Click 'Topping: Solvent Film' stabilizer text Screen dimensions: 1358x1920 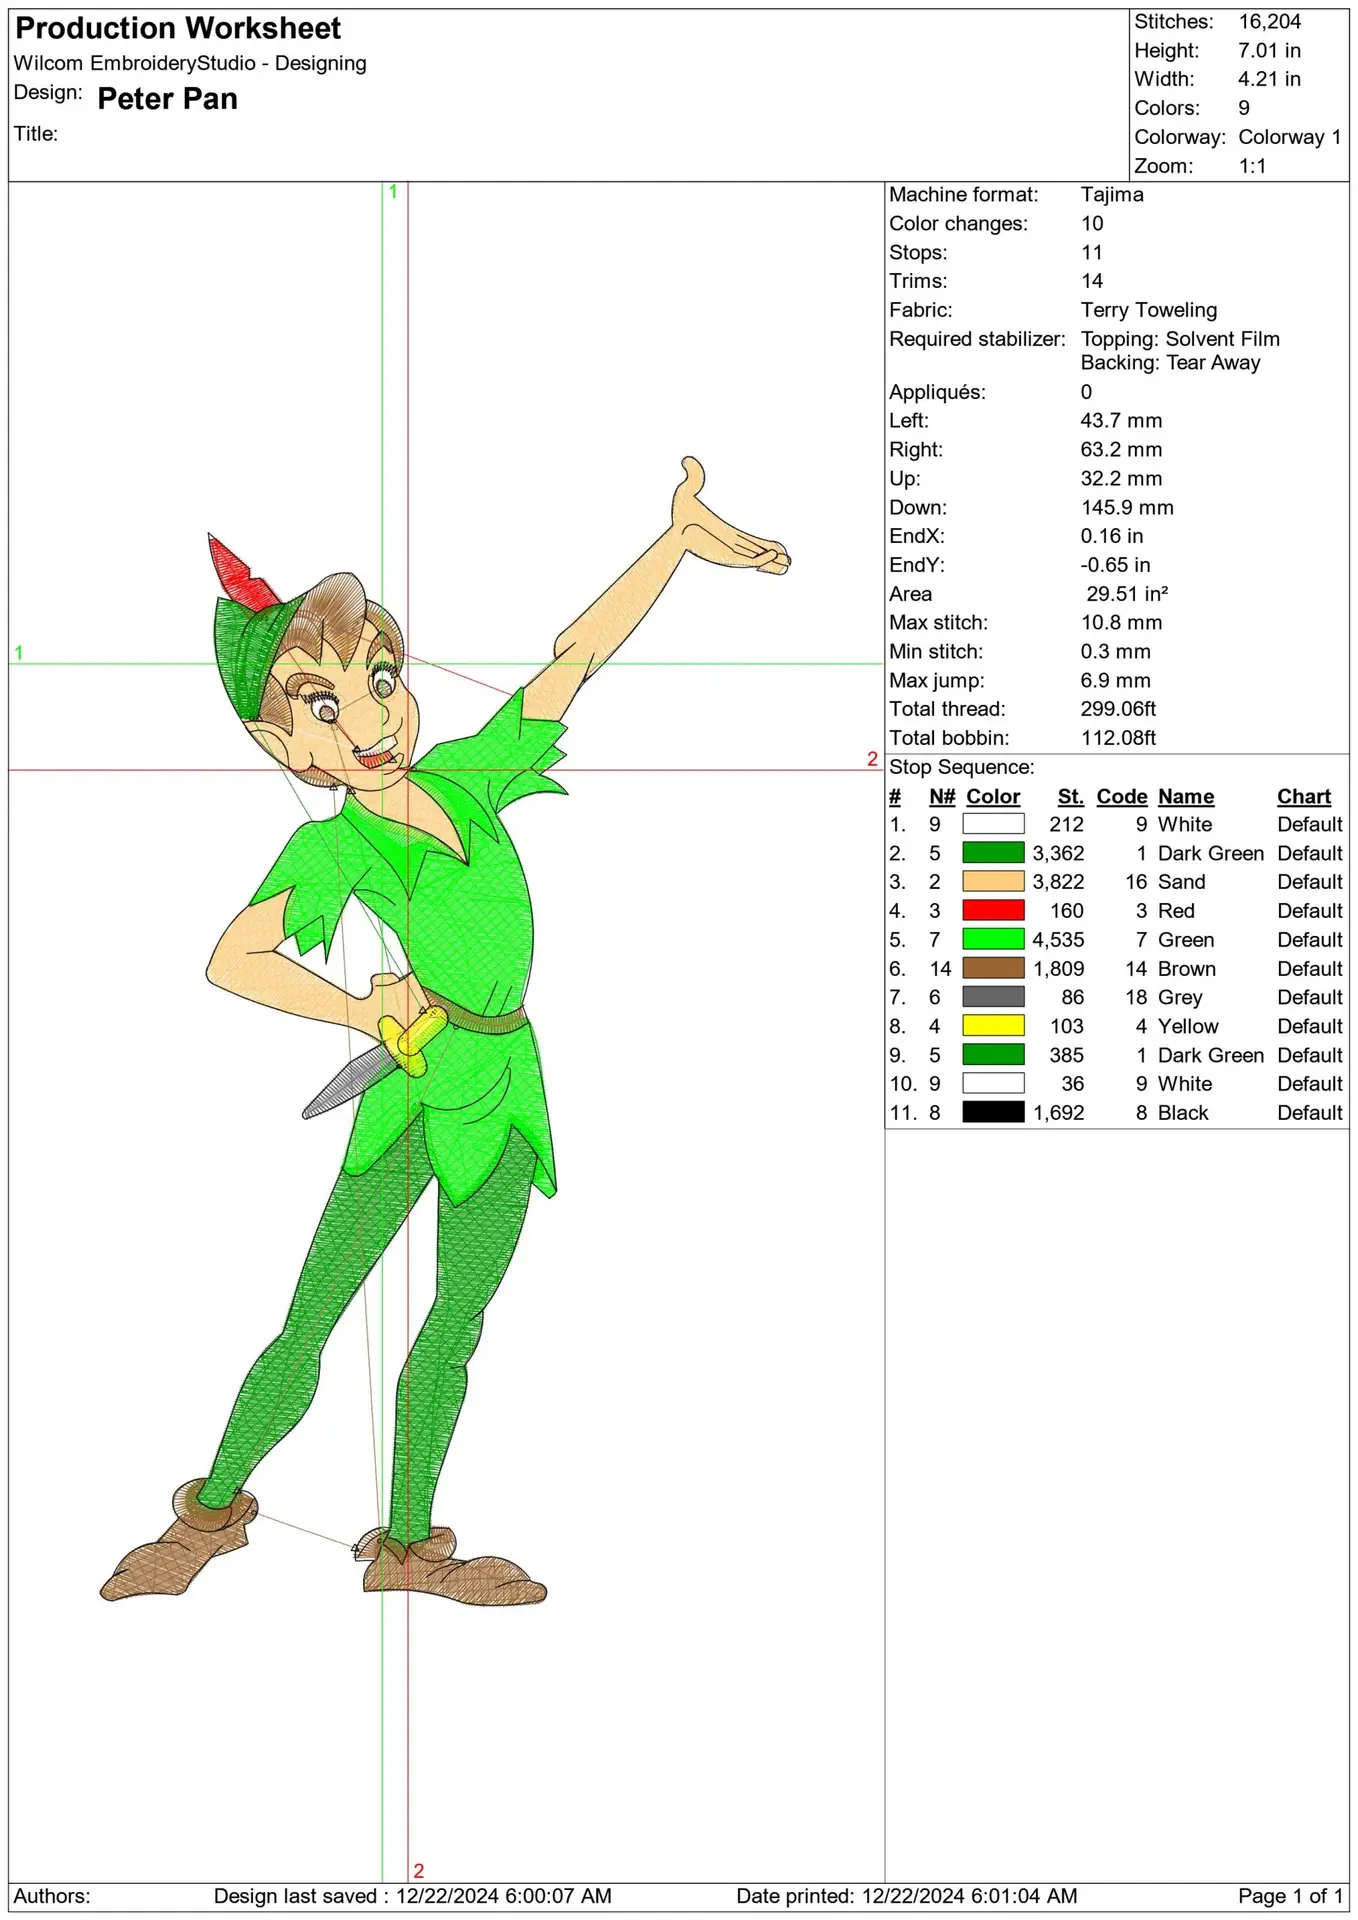[1180, 339]
